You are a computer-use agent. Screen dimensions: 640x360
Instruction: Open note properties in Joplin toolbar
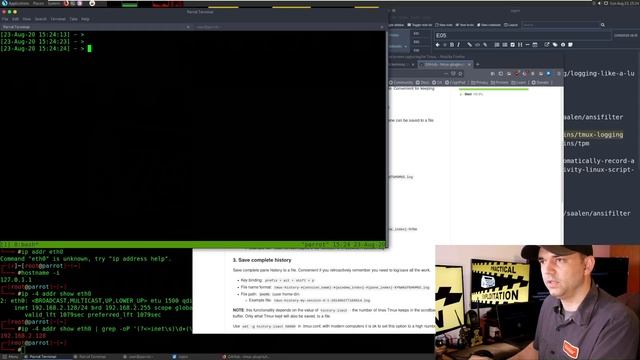point(563,45)
